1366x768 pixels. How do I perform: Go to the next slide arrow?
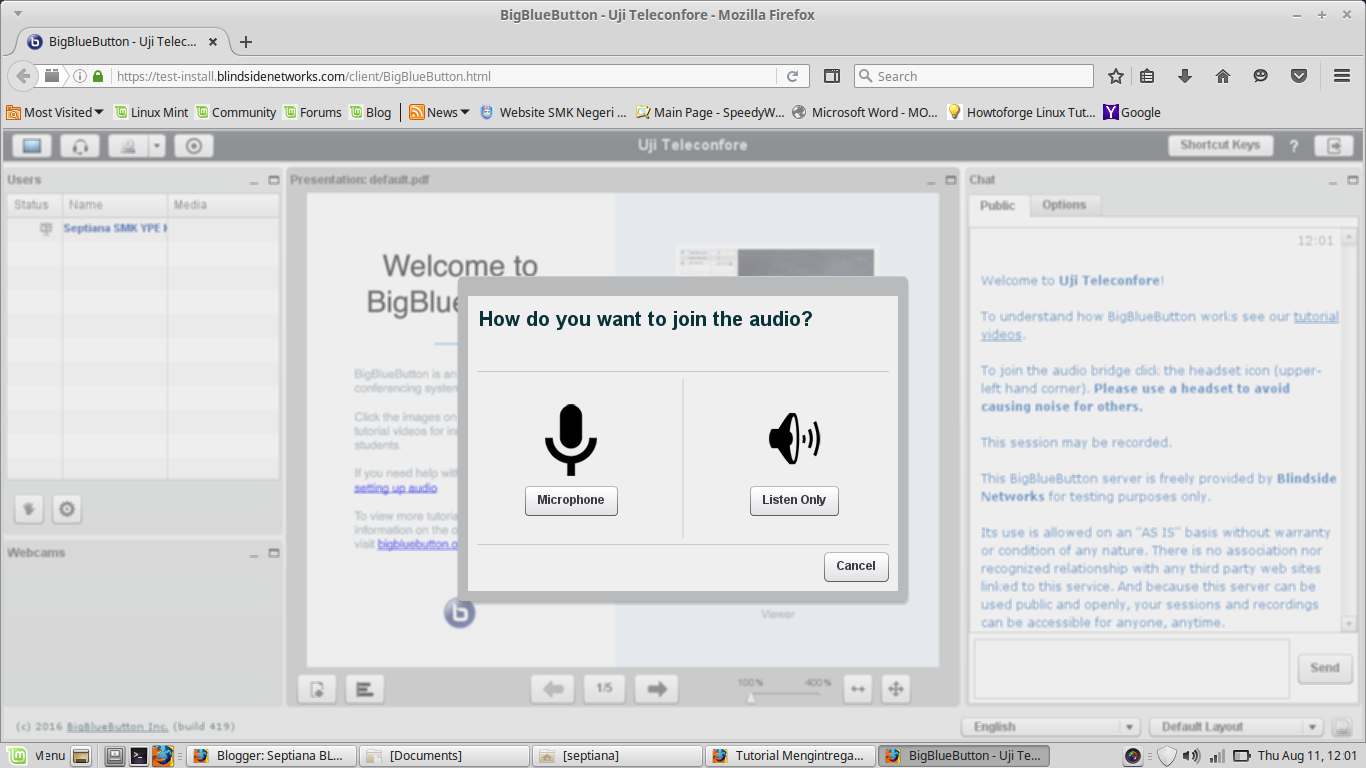[656, 689]
